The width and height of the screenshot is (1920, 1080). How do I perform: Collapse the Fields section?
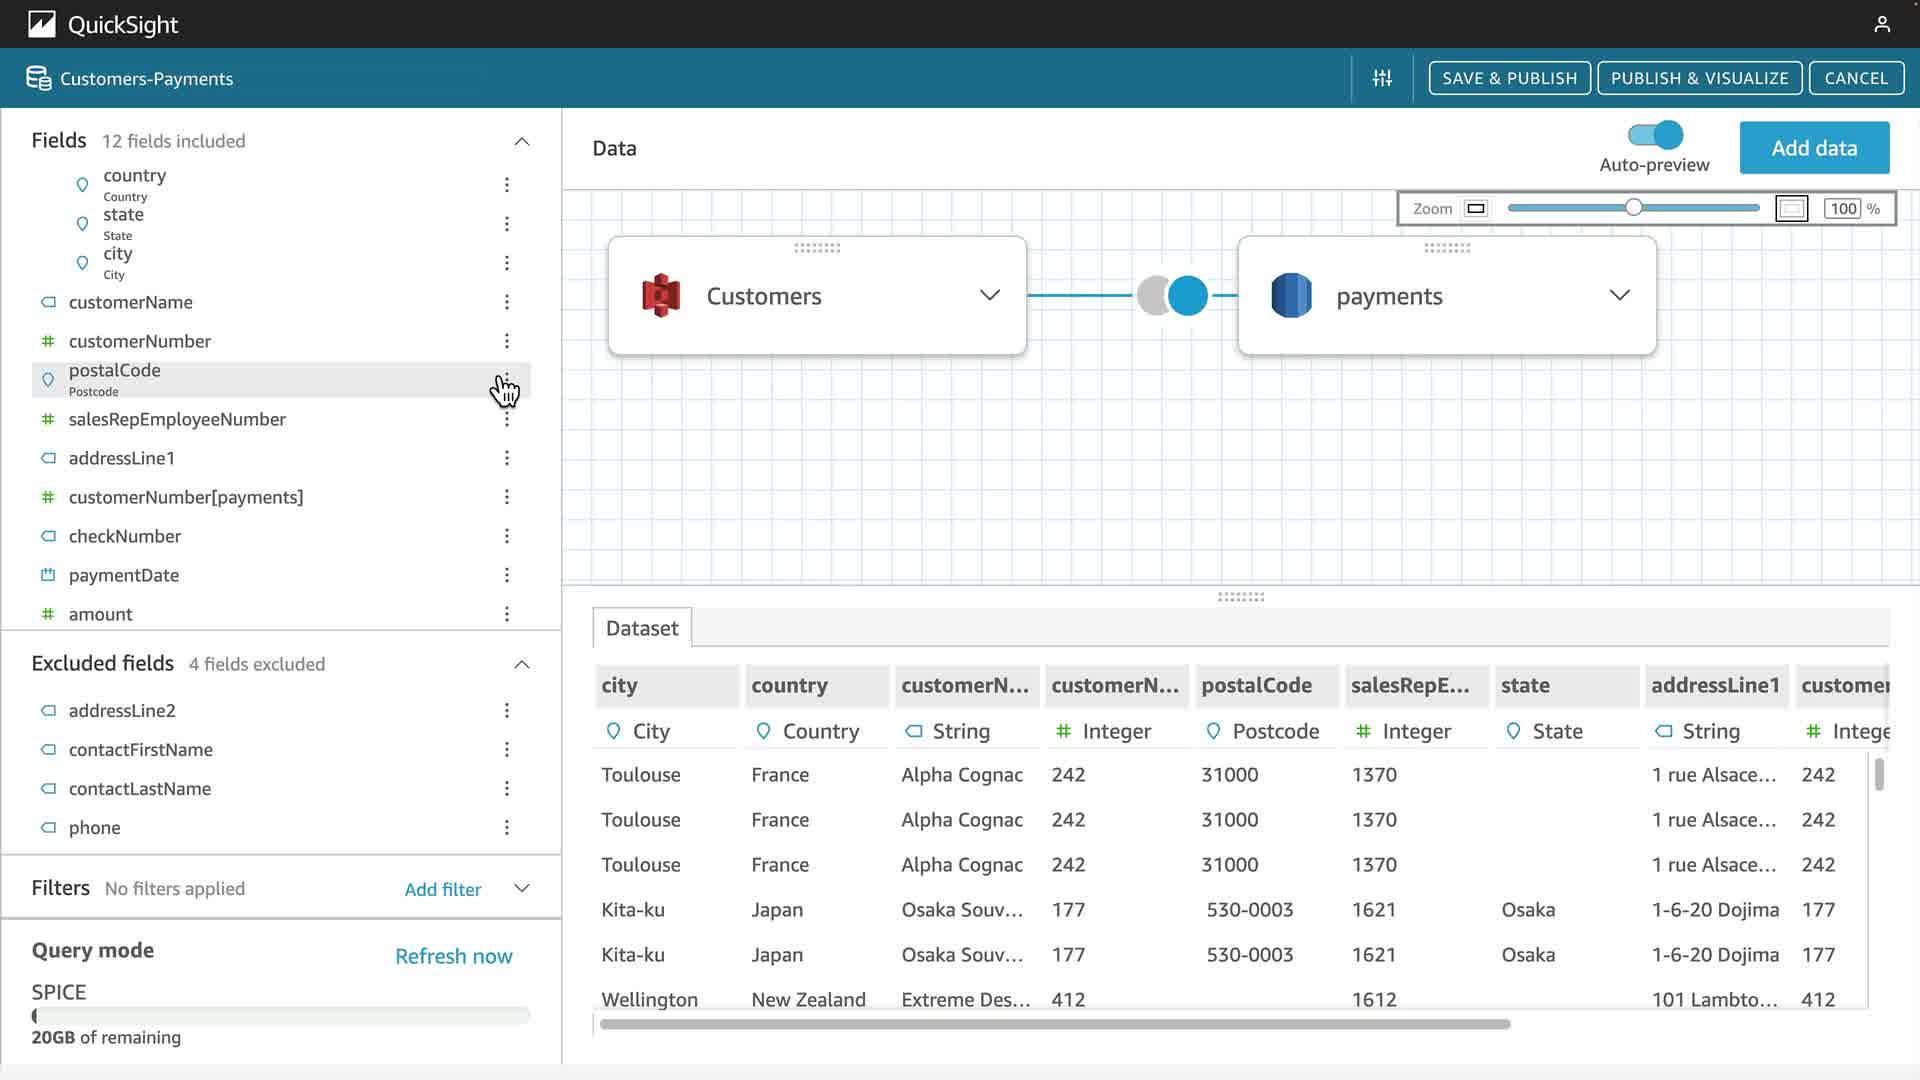click(522, 141)
